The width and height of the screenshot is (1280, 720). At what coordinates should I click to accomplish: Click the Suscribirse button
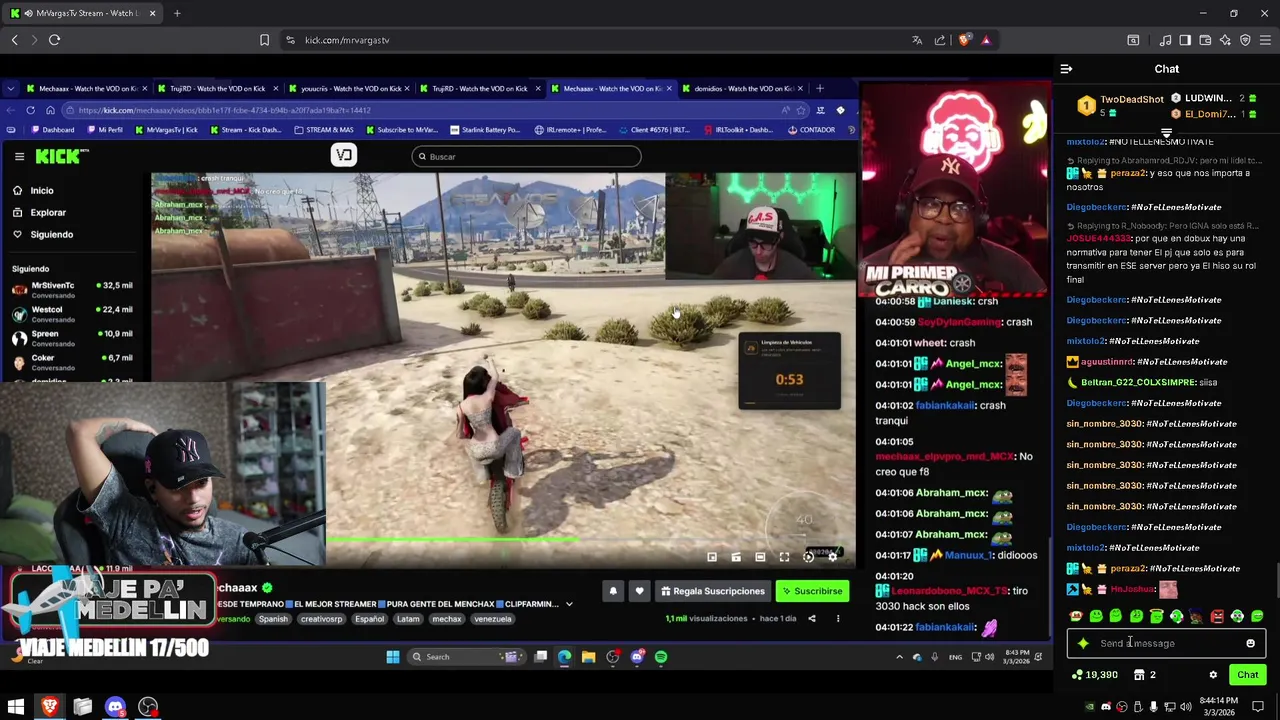click(812, 592)
